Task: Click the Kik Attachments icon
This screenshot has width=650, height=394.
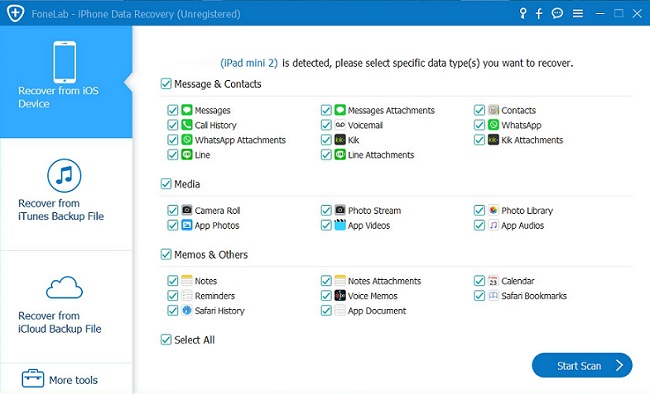Action: [493, 139]
